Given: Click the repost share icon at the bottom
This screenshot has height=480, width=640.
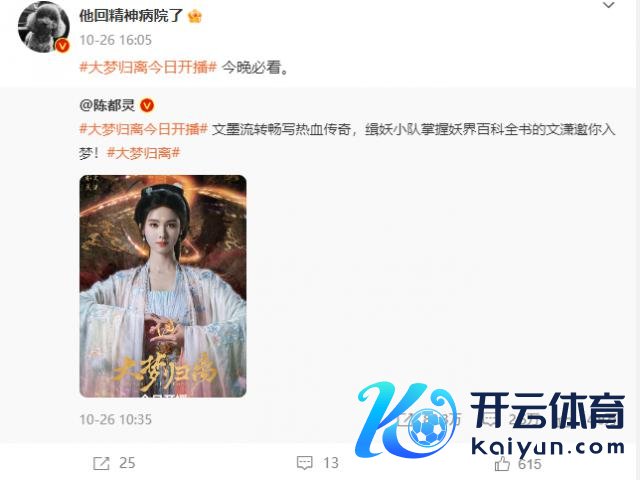Looking at the screenshot, I should tap(101, 463).
